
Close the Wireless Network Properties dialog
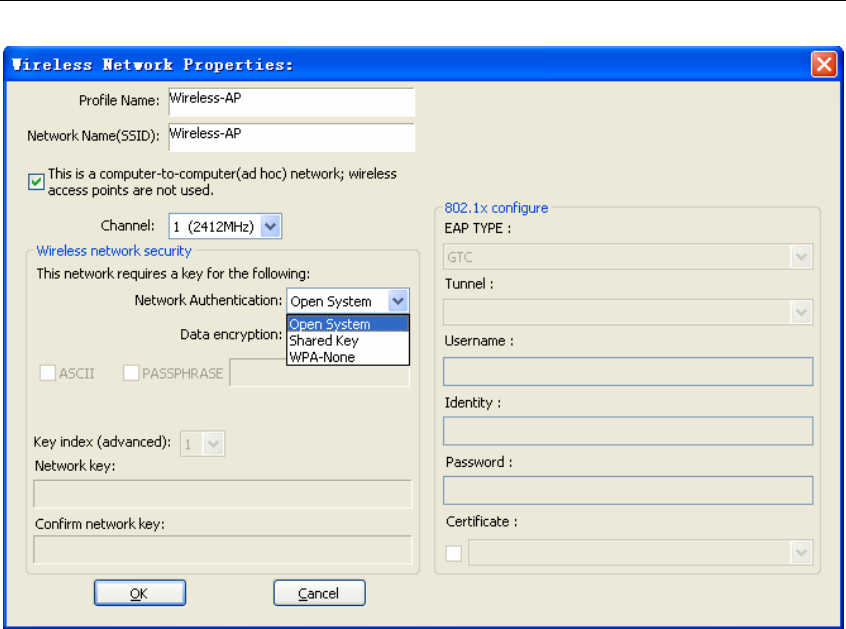824,65
